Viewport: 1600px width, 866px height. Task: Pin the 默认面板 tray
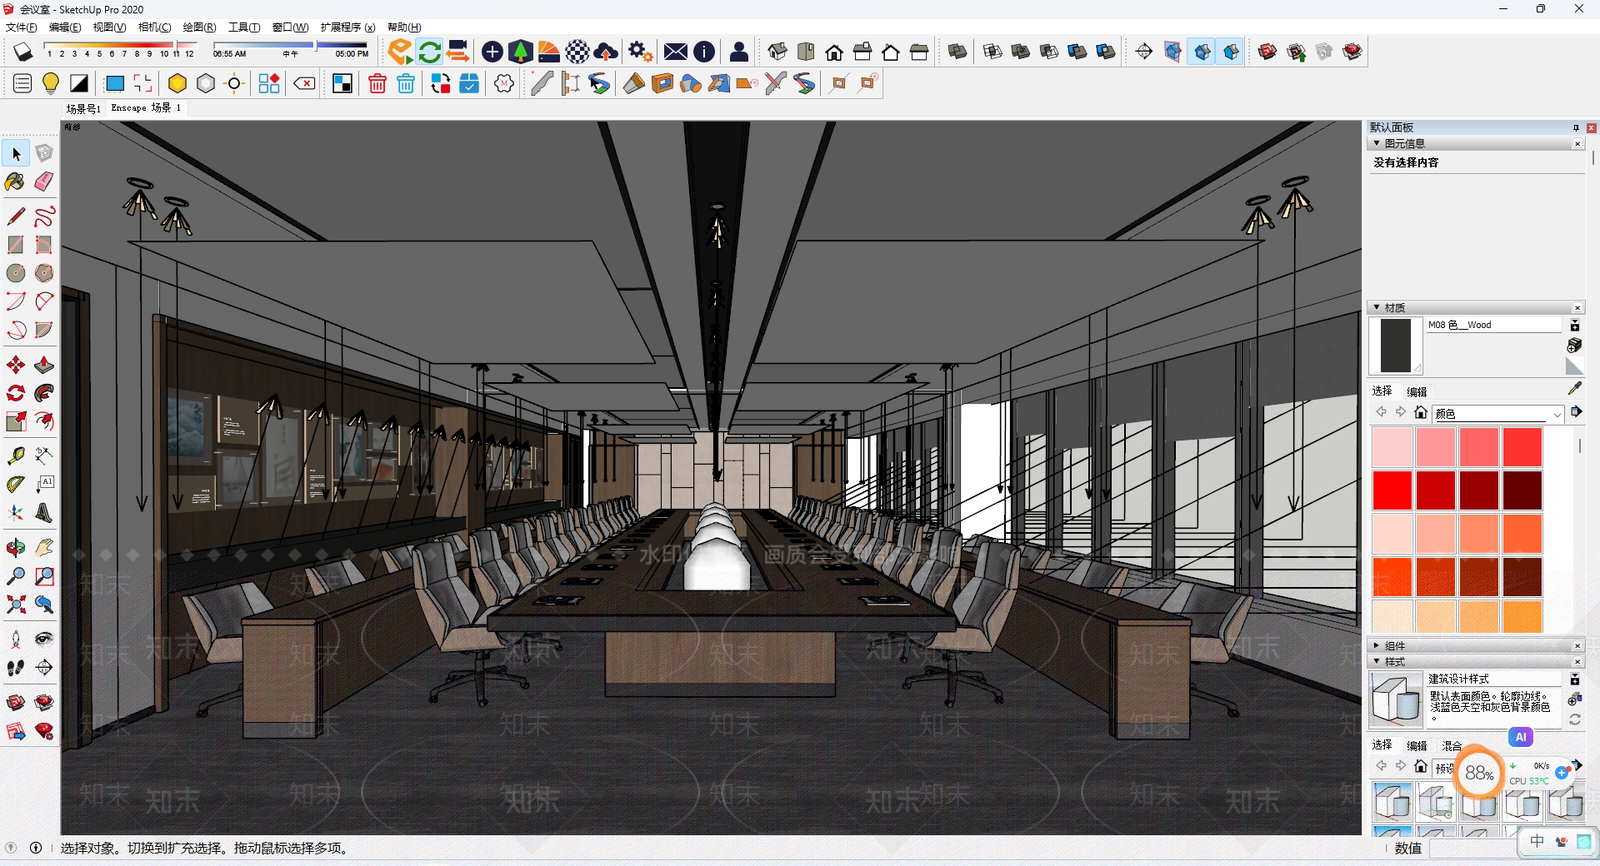coord(1576,128)
